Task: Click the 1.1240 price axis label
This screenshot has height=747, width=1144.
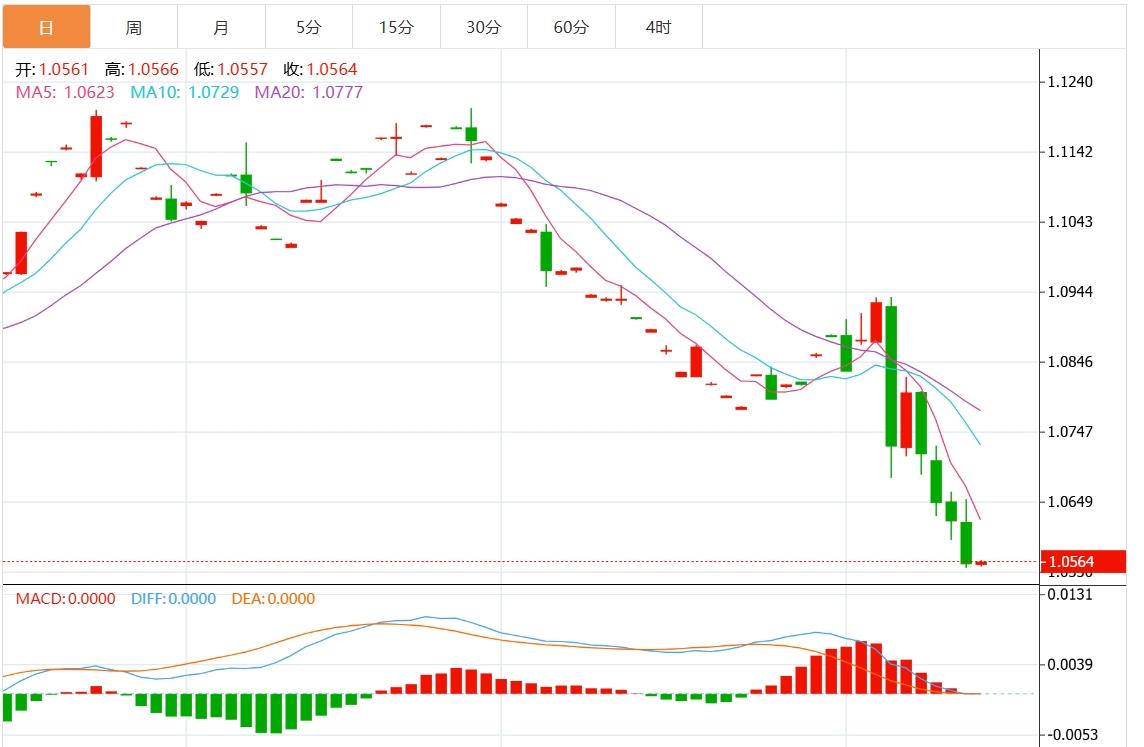Action: [1069, 82]
